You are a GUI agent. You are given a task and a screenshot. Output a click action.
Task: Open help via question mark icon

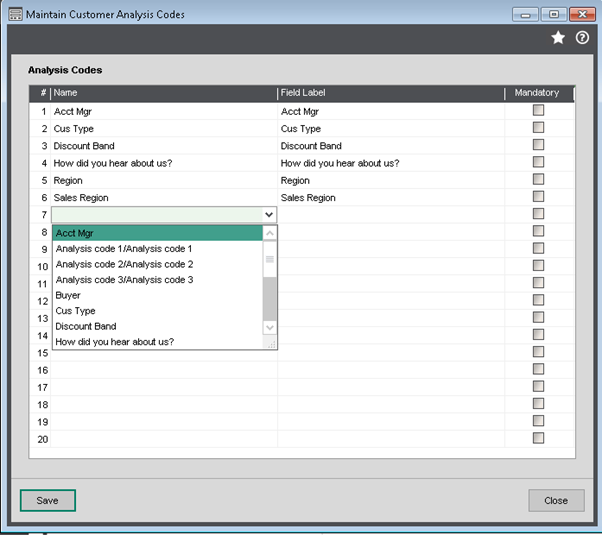(x=582, y=38)
